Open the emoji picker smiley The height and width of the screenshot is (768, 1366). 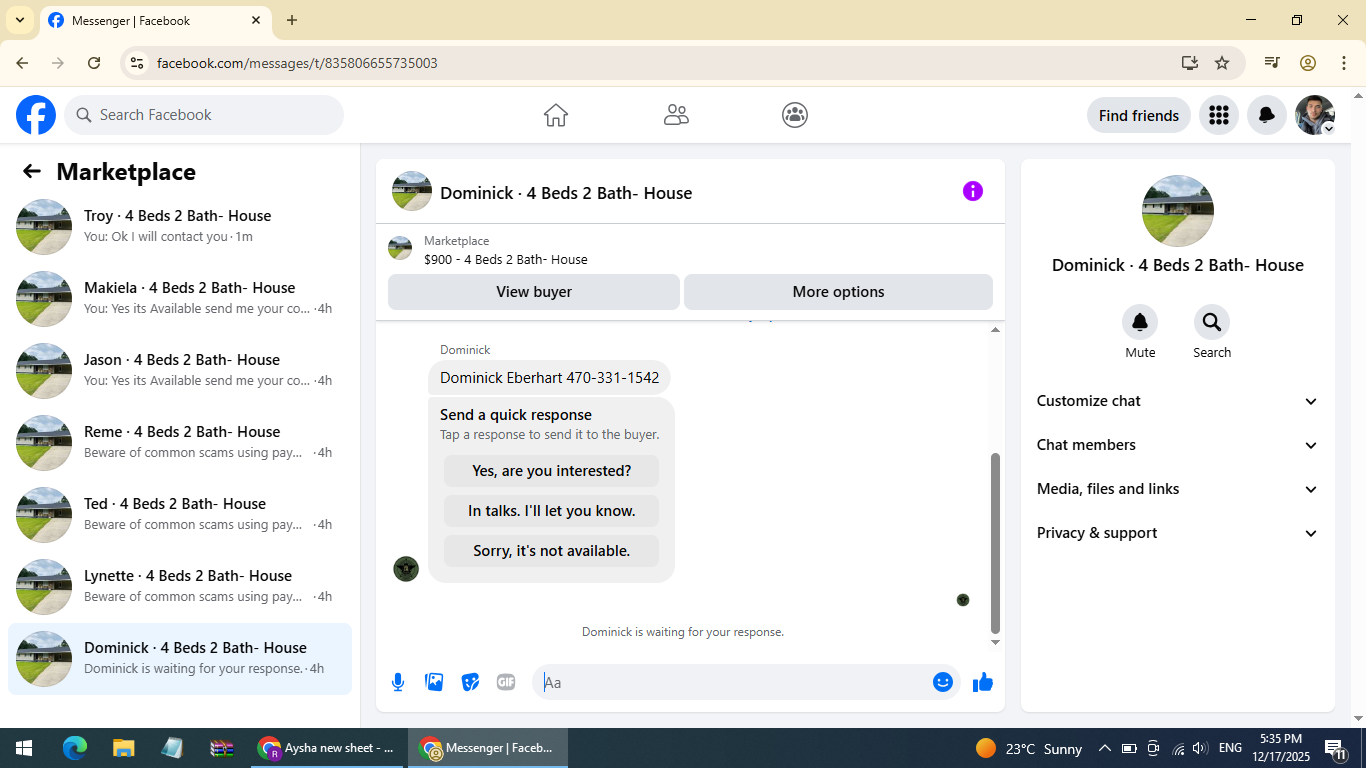pos(942,682)
